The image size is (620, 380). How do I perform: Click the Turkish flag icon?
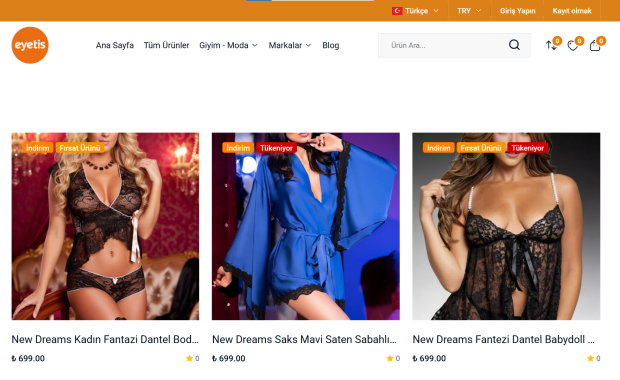(397, 11)
